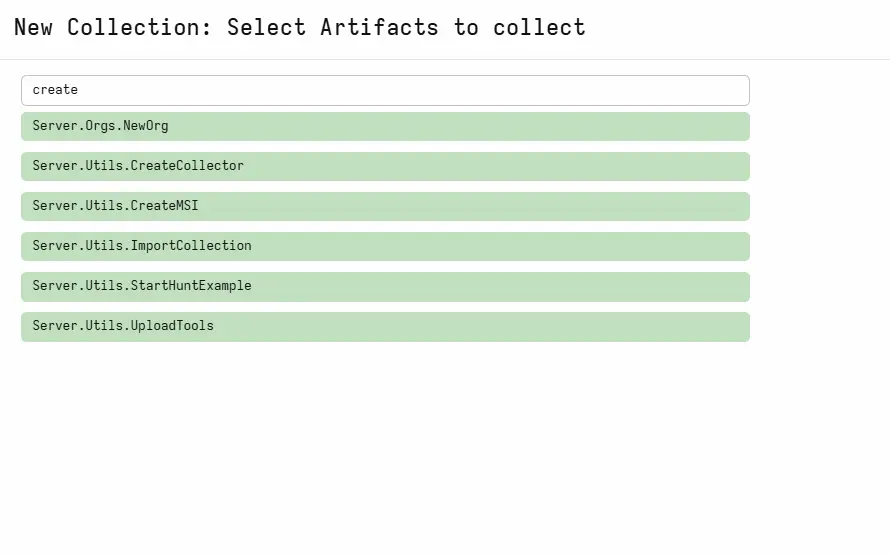Pick the Server.Utils.ImportCollection artifact
Screen dimensions: 890x555
385,246
